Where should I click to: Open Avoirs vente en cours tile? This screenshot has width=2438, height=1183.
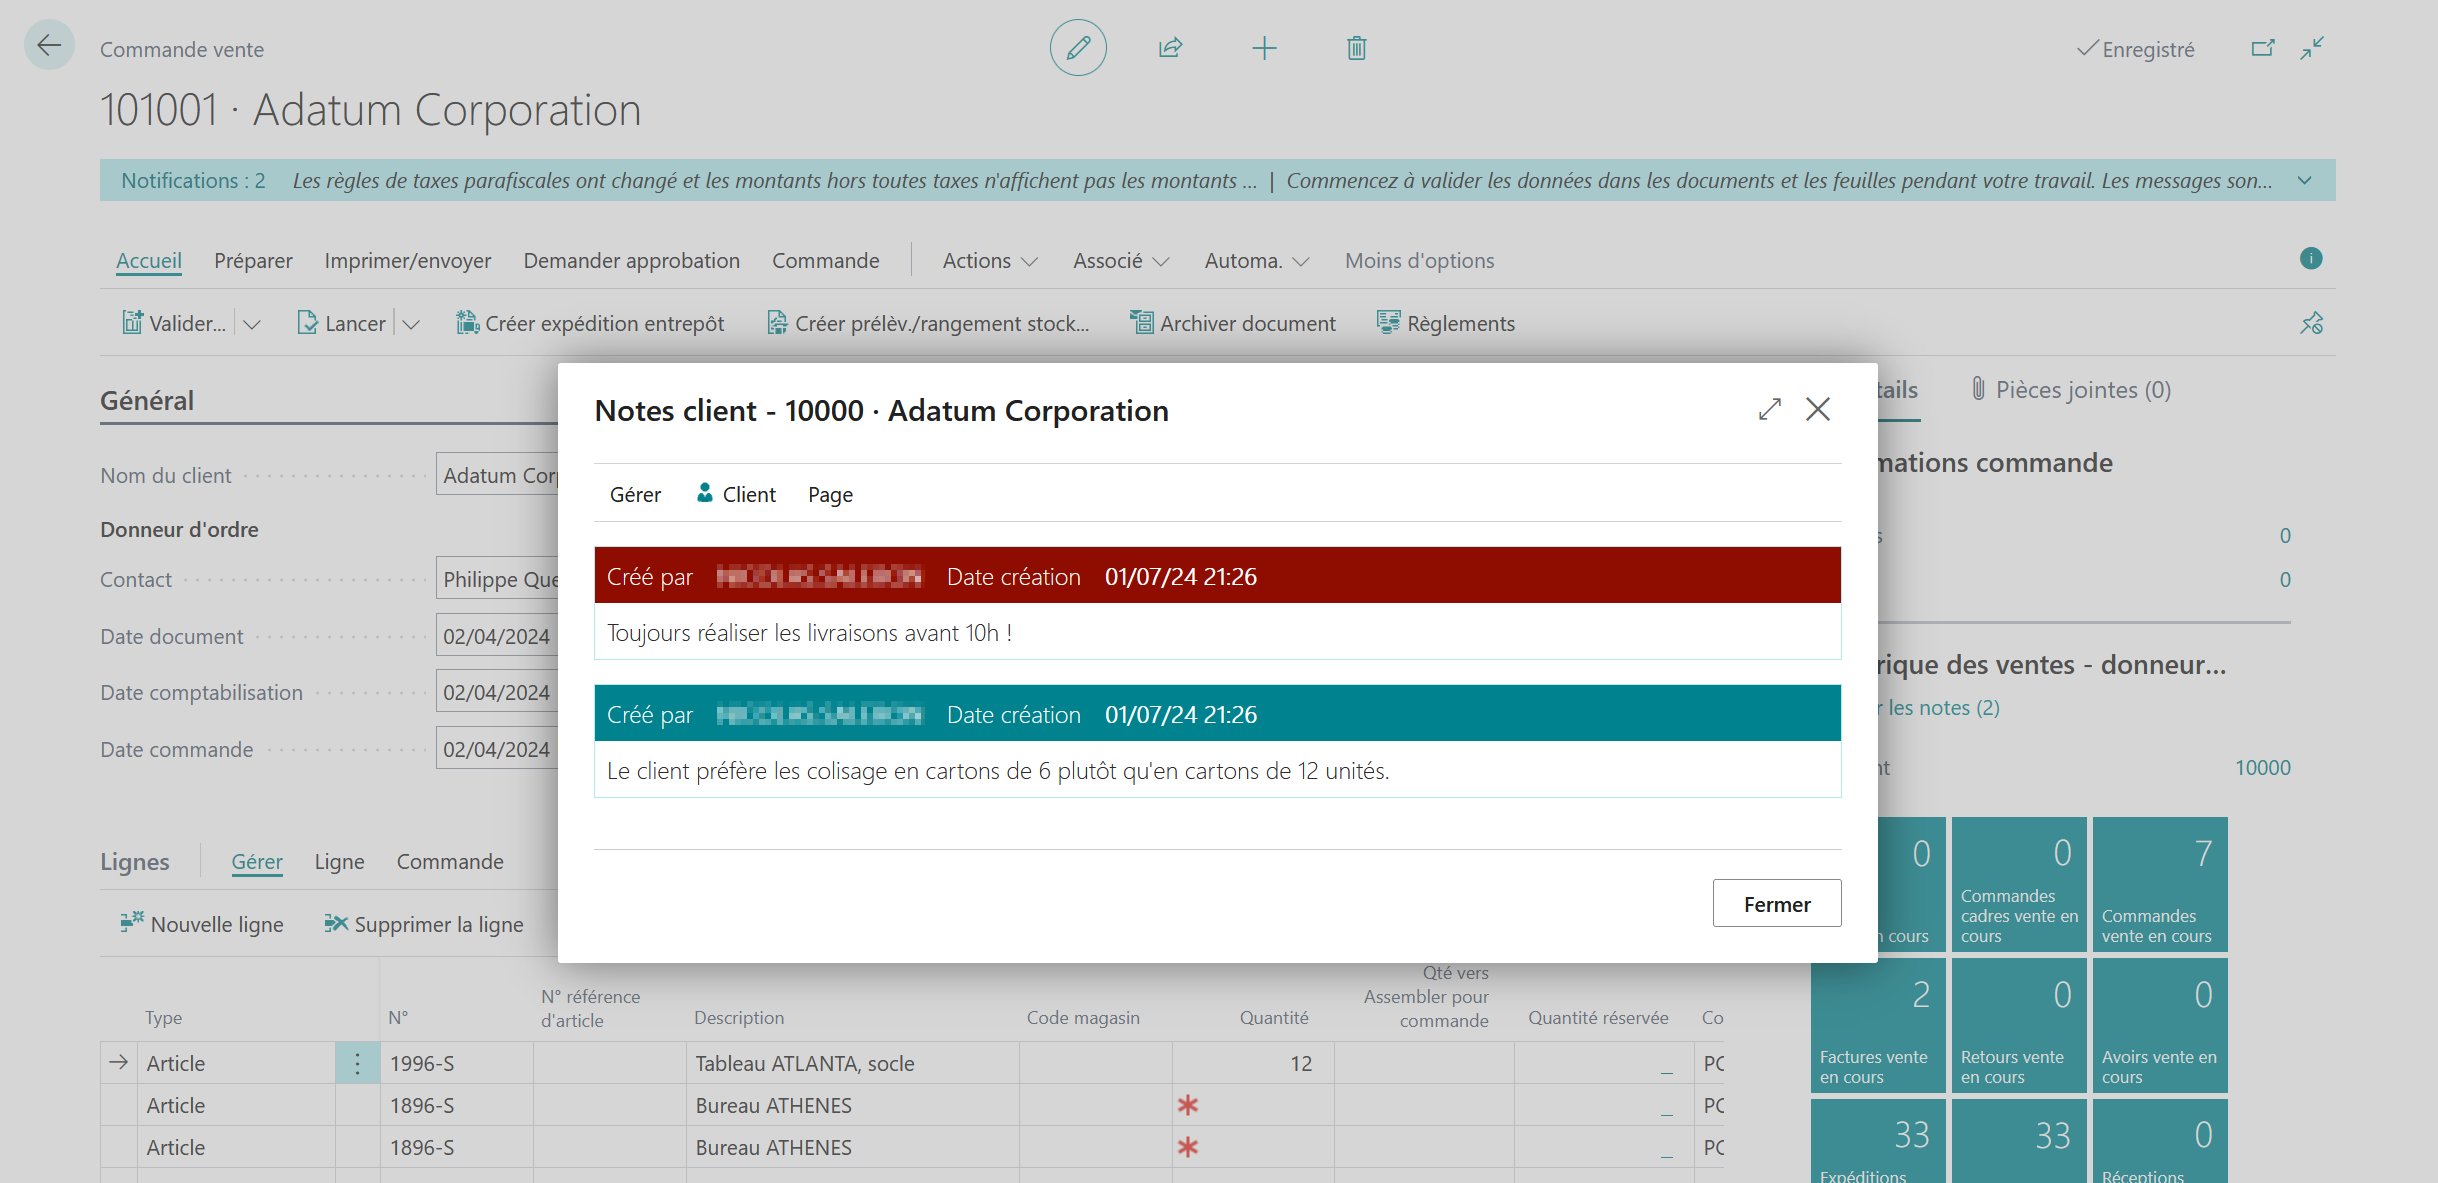pos(2160,1025)
